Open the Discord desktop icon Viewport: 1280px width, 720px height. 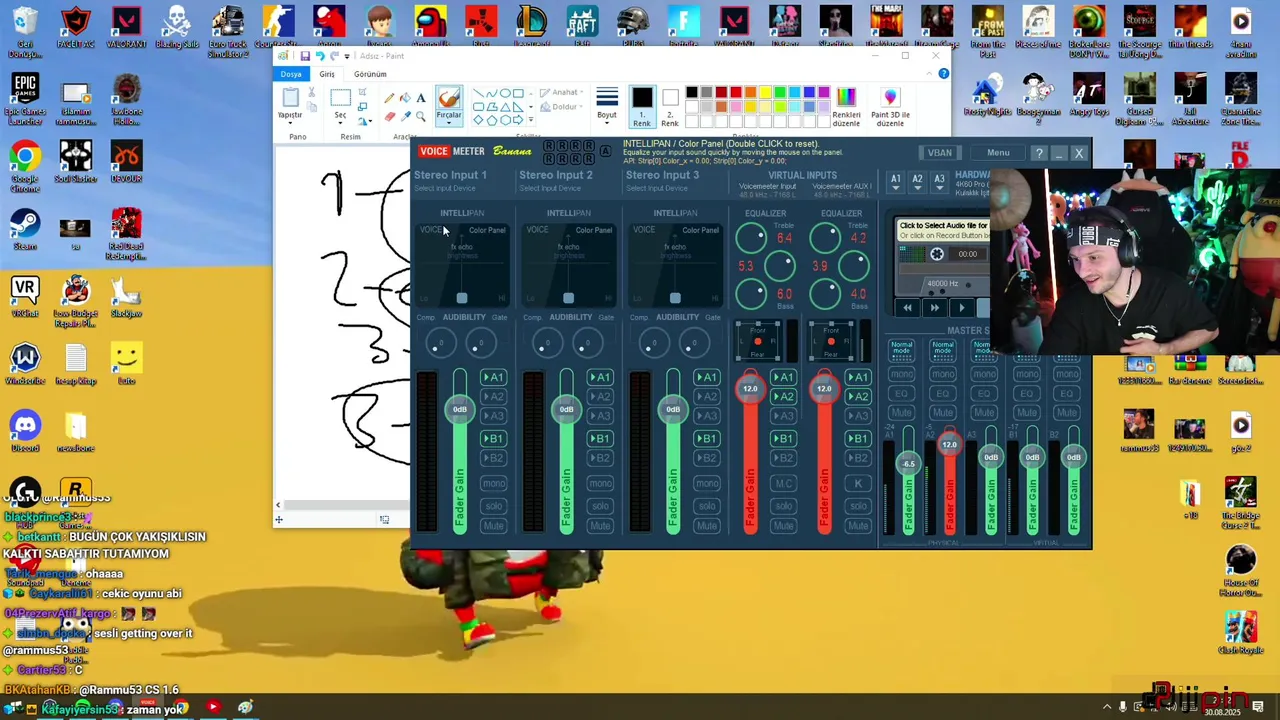tap(25, 432)
